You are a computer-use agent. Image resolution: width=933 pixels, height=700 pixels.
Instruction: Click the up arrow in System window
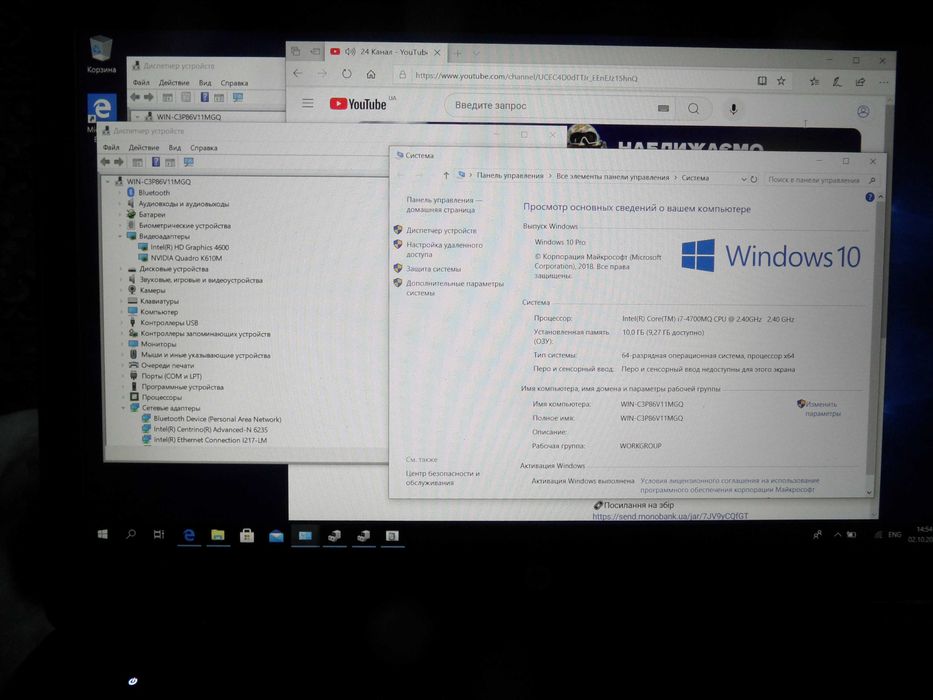(446, 175)
